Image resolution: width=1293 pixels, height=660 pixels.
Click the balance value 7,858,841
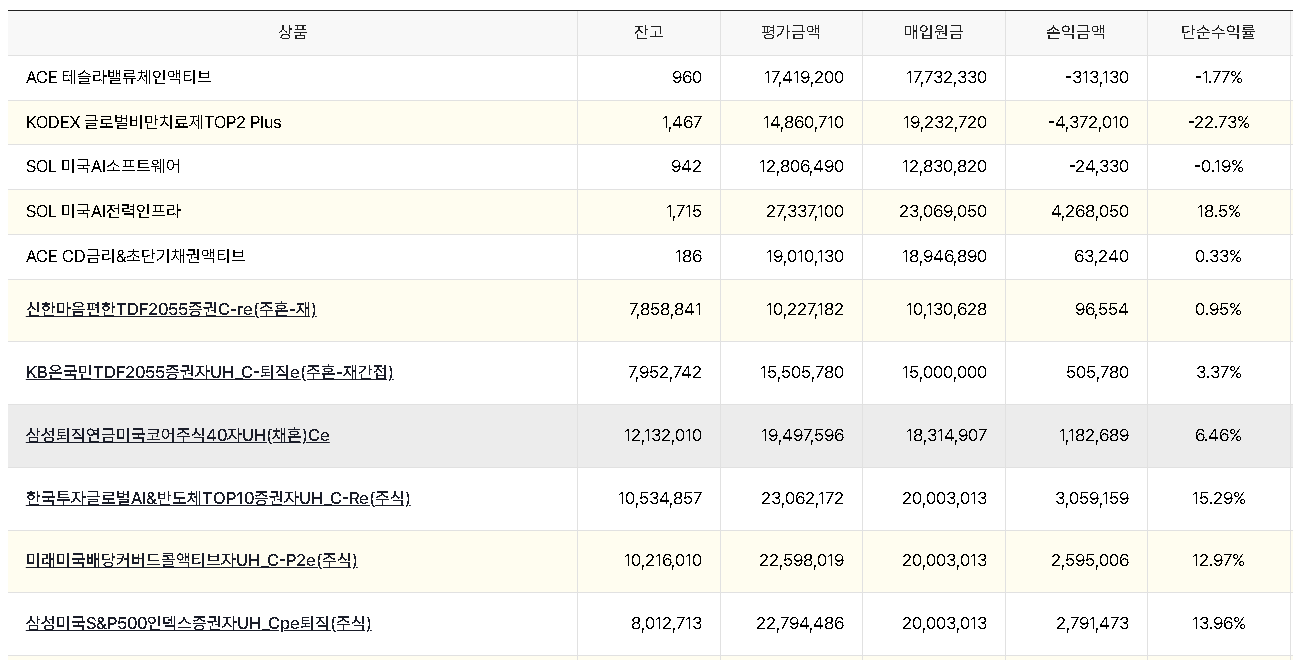pyautogui.click(x=666, y=310)
